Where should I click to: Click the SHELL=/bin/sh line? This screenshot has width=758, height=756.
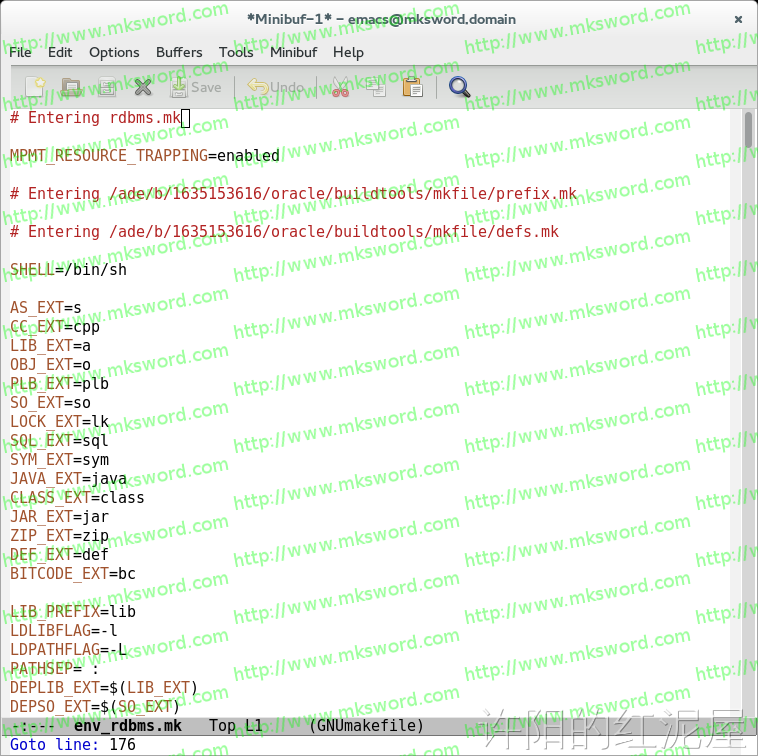click(x=68, y=269)
